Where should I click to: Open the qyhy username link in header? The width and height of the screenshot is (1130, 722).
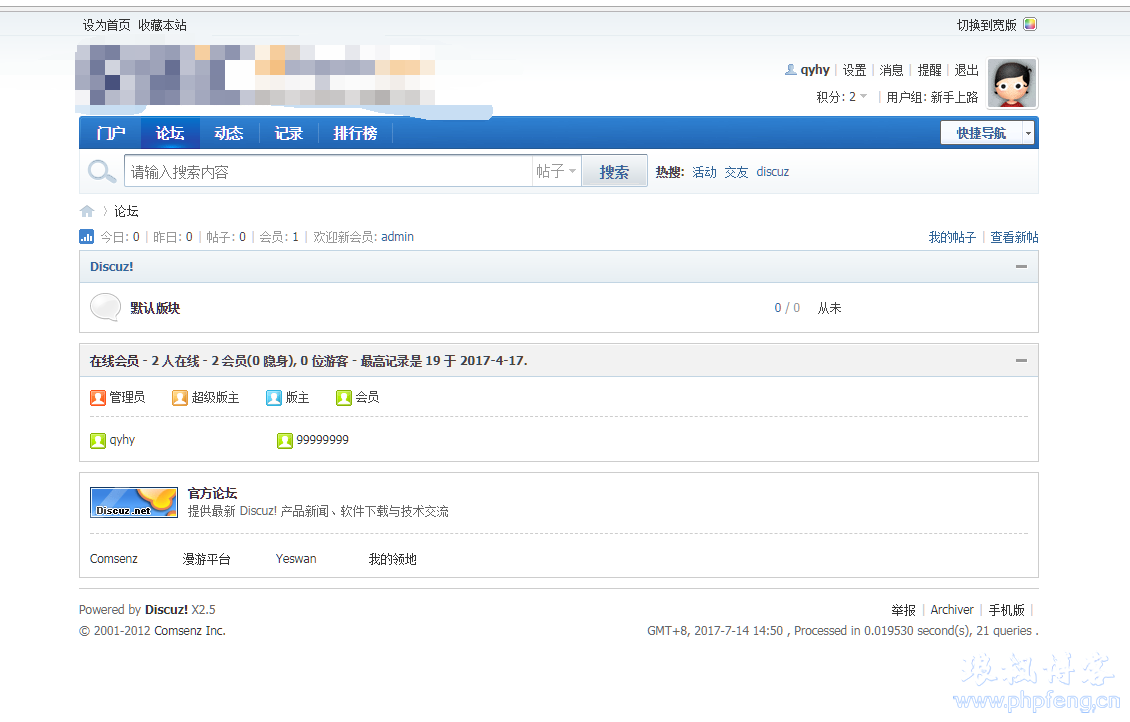pos(815,70)
